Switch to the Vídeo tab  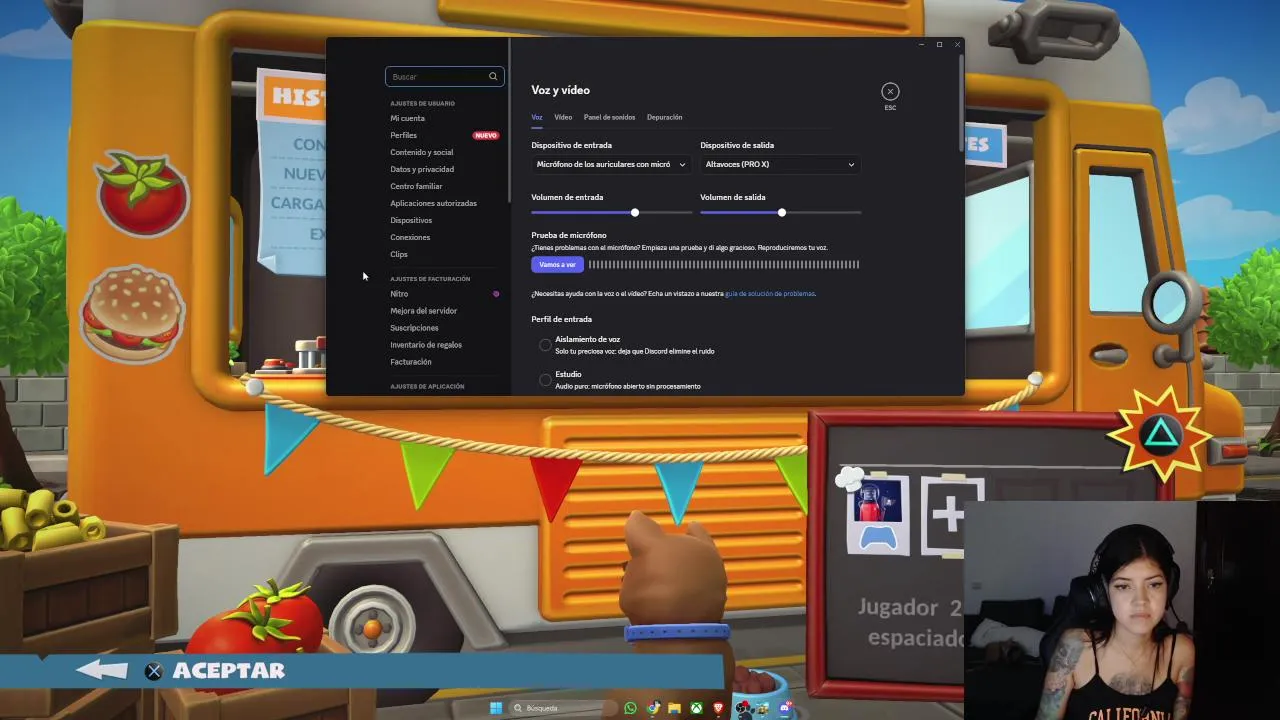coord(563,117)
